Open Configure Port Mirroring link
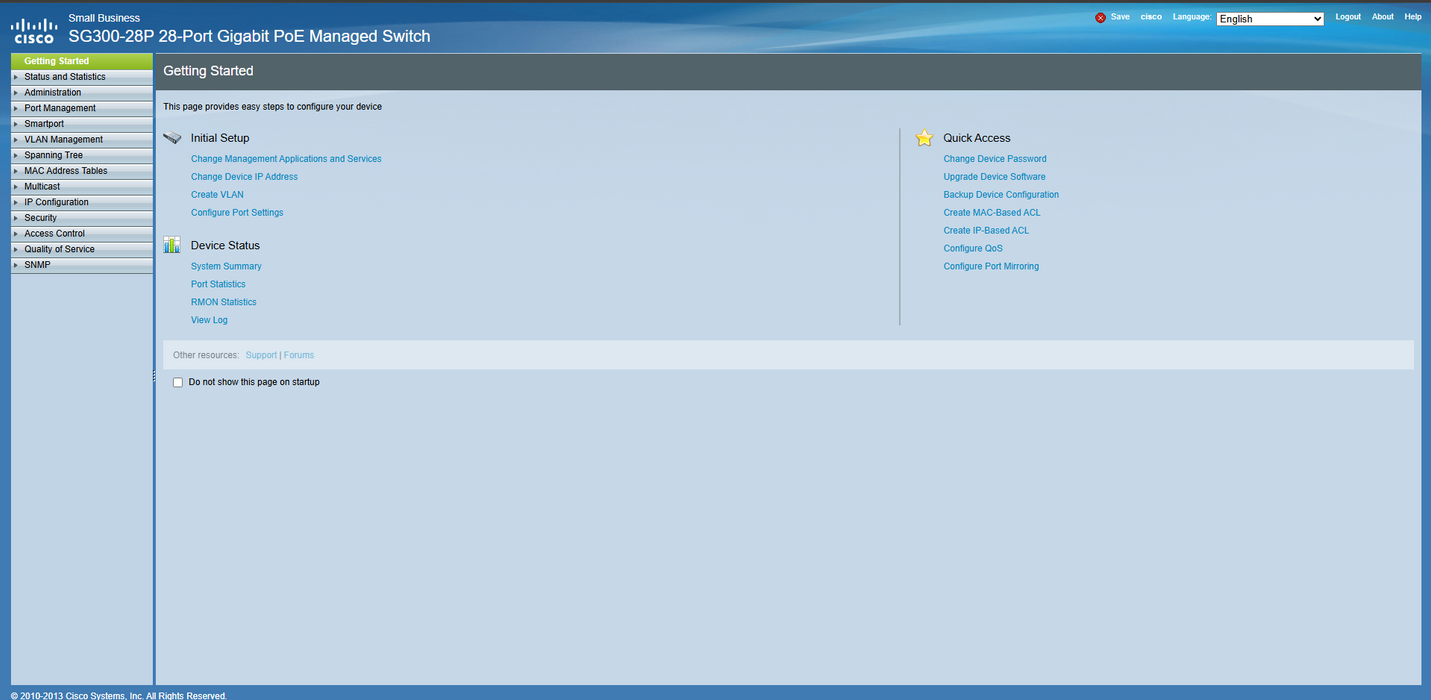 coord(991,267)
